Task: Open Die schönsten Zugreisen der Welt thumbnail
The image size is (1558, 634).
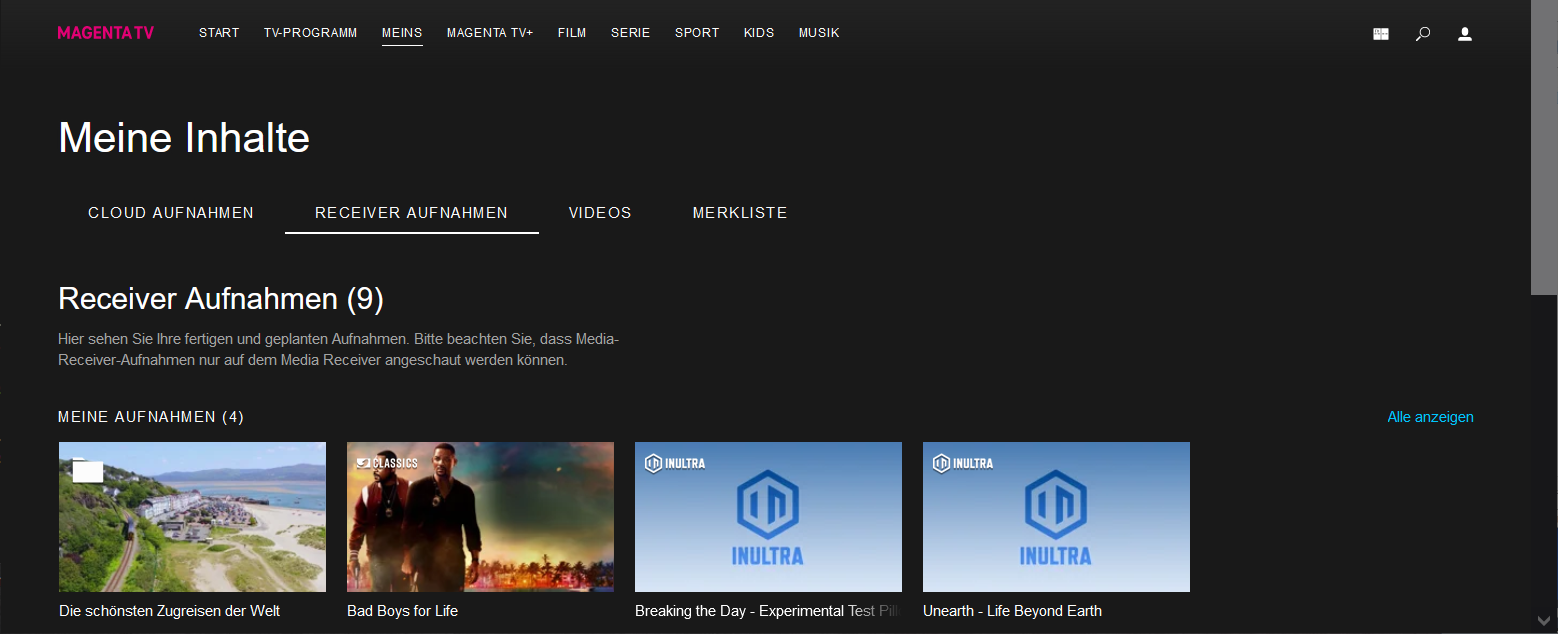Action: click(x=192, y=517)
